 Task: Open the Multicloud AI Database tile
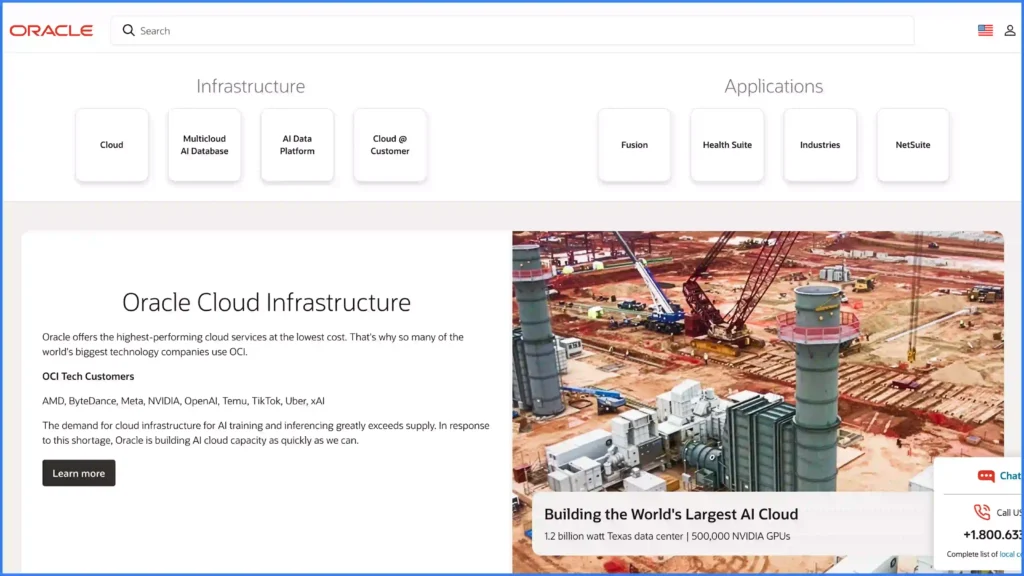[204, 145]
